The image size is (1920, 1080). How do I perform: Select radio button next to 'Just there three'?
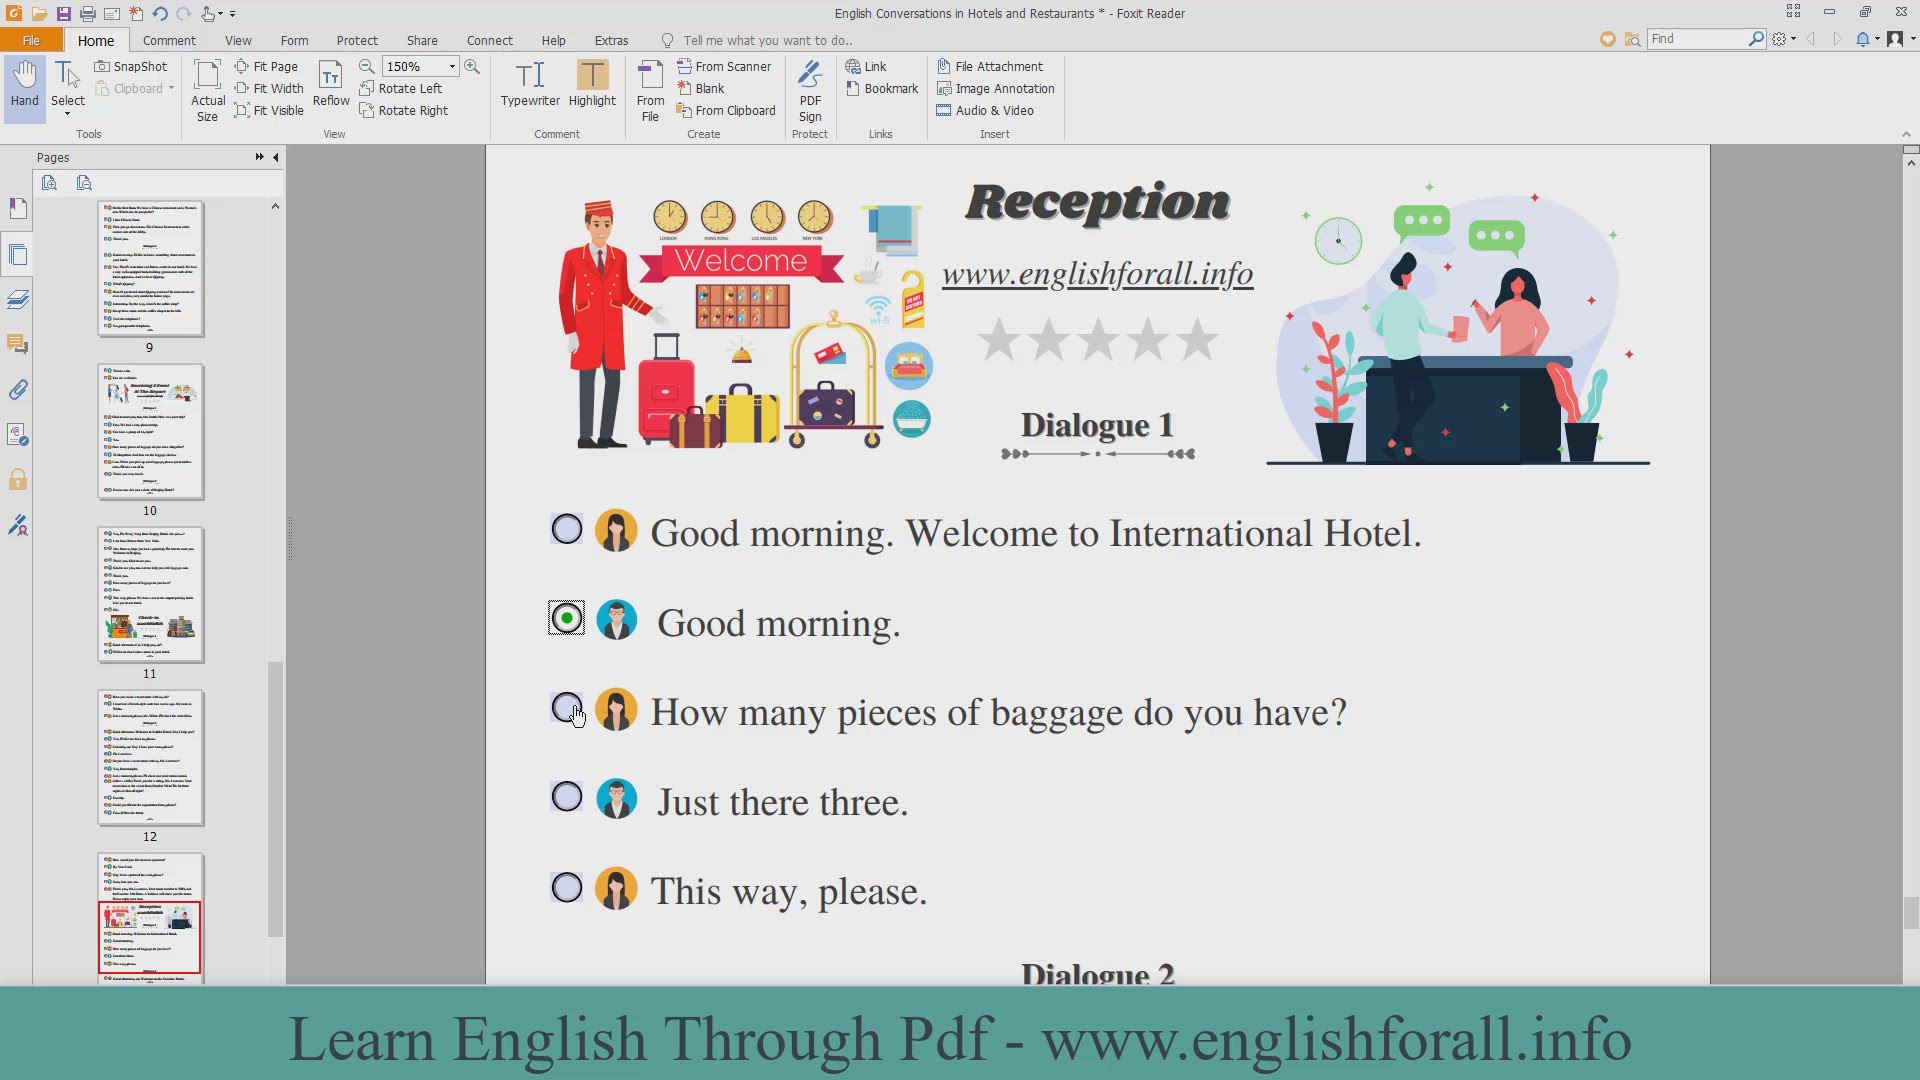click(x=567, y=797)
